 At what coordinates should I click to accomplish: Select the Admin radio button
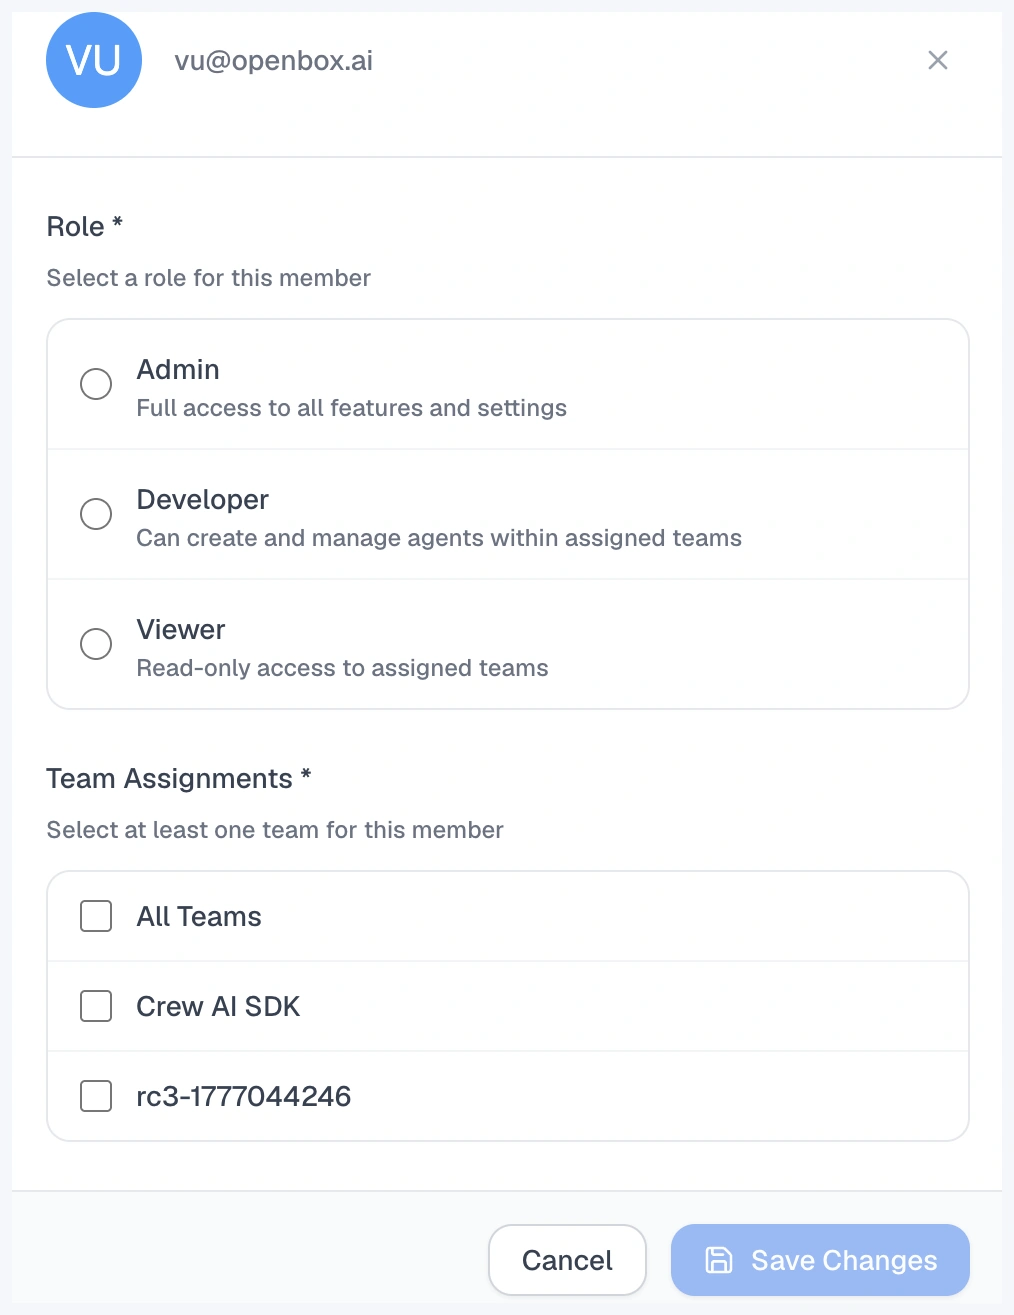pos(96,384)
